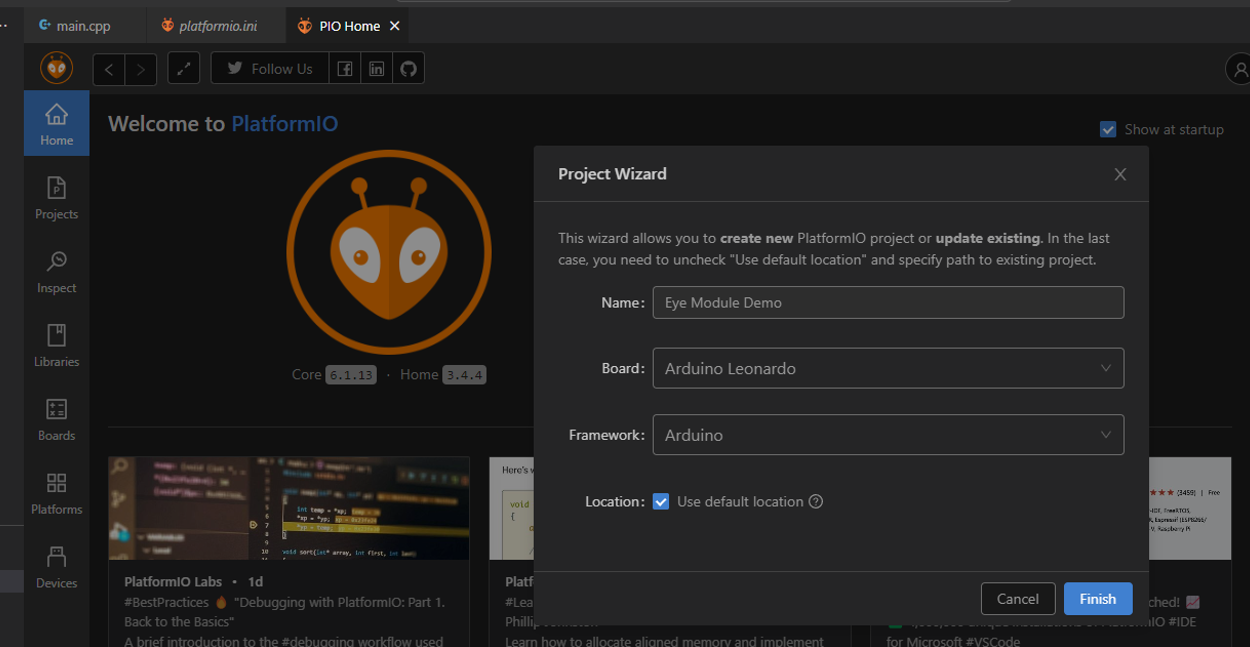The height and width of the screenshot is (647, 1250).
Task: Click the LinkedIn icon in toolbar
Action: coord(376,69)
